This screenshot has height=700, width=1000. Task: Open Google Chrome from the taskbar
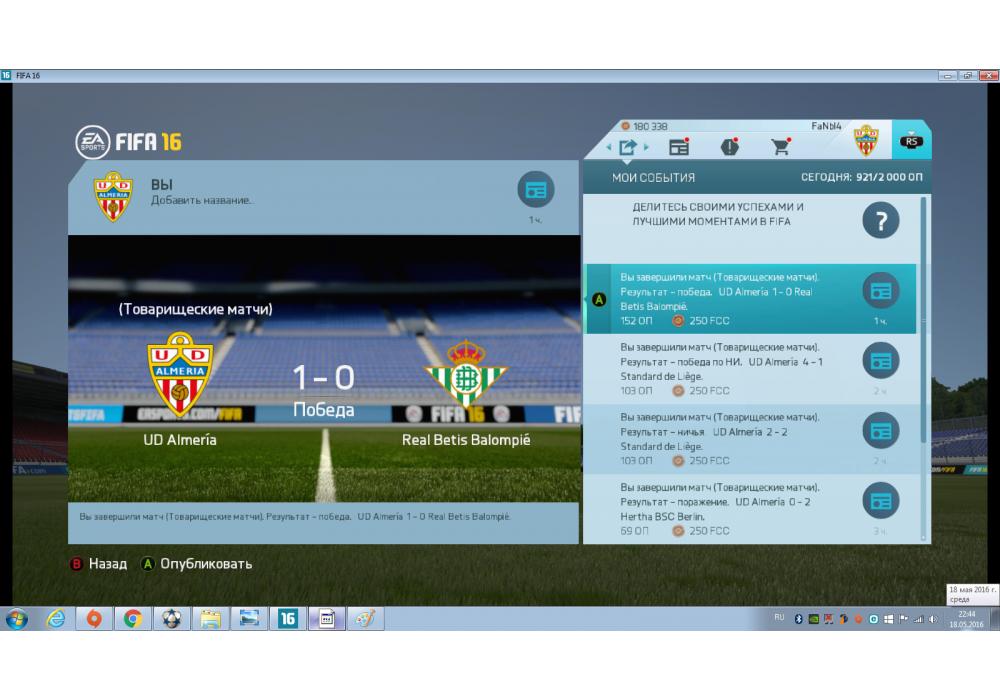pos(133,618)
